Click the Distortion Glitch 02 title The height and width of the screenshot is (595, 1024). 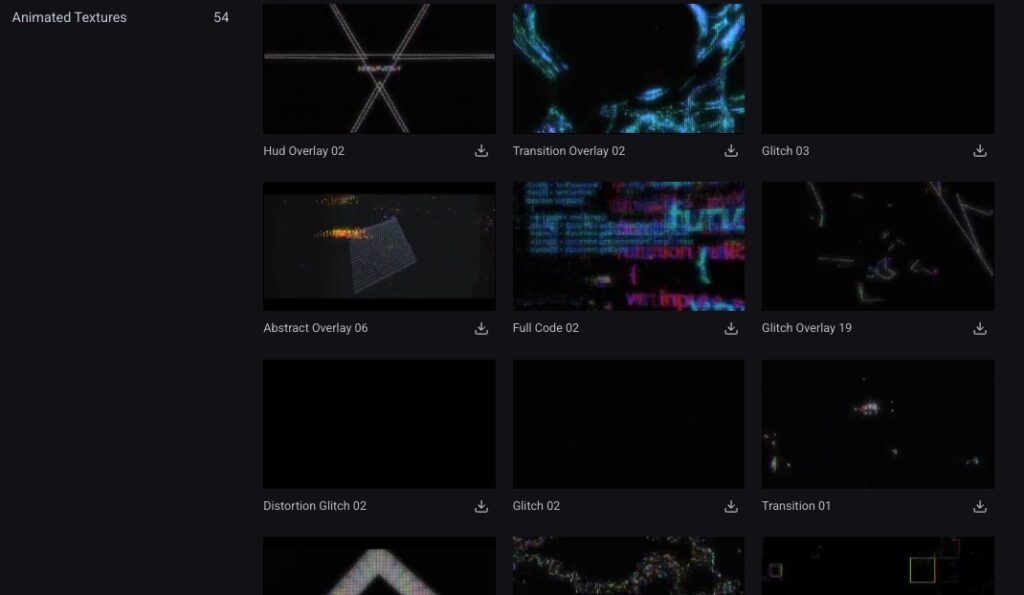(x=314, y=506)
